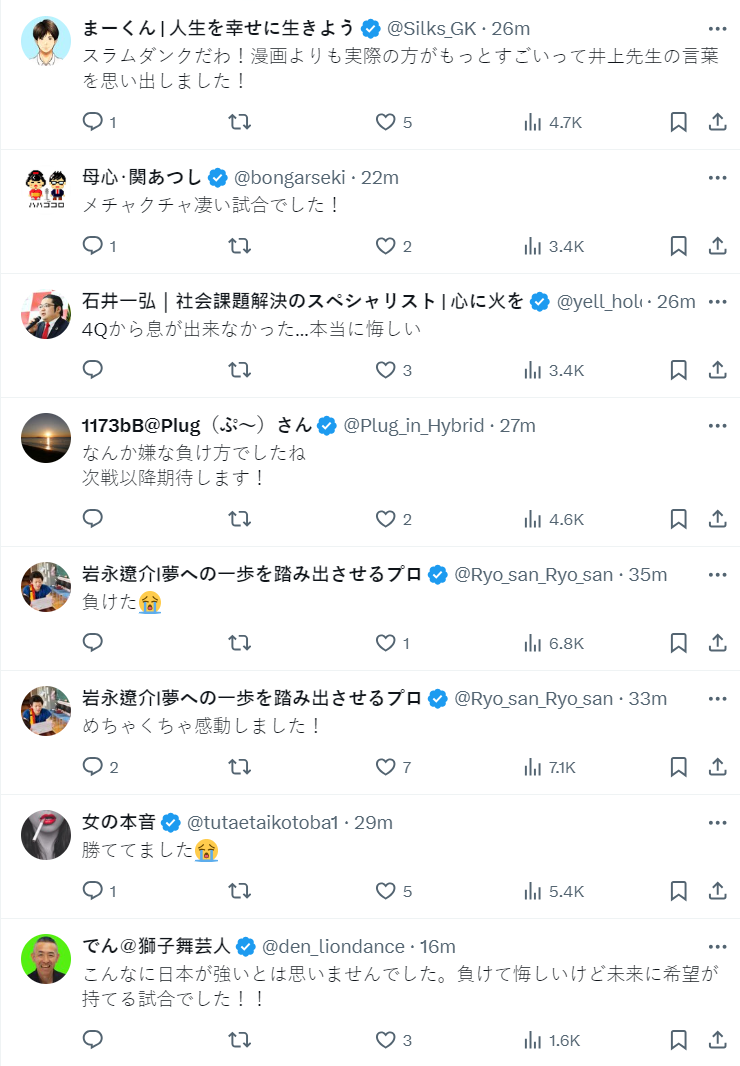The width and height of the screenshot is (740, 1066).
Task: Bookmark the 母心·関あつし tweet
Action: pos(678,246)
